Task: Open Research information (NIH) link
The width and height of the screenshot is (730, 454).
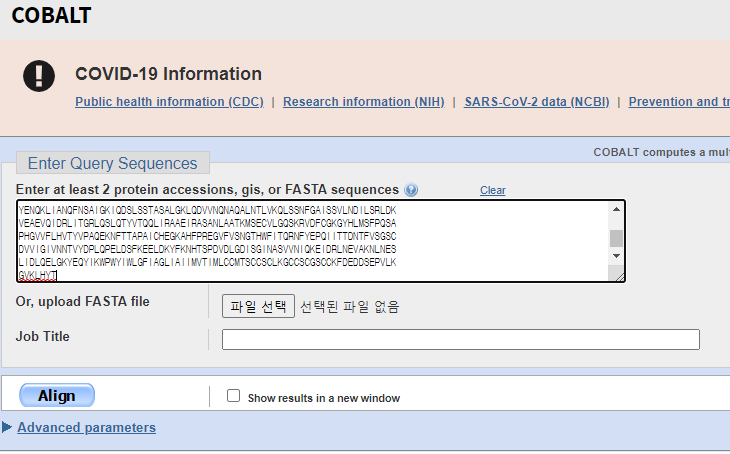Action: coord(364,102)
